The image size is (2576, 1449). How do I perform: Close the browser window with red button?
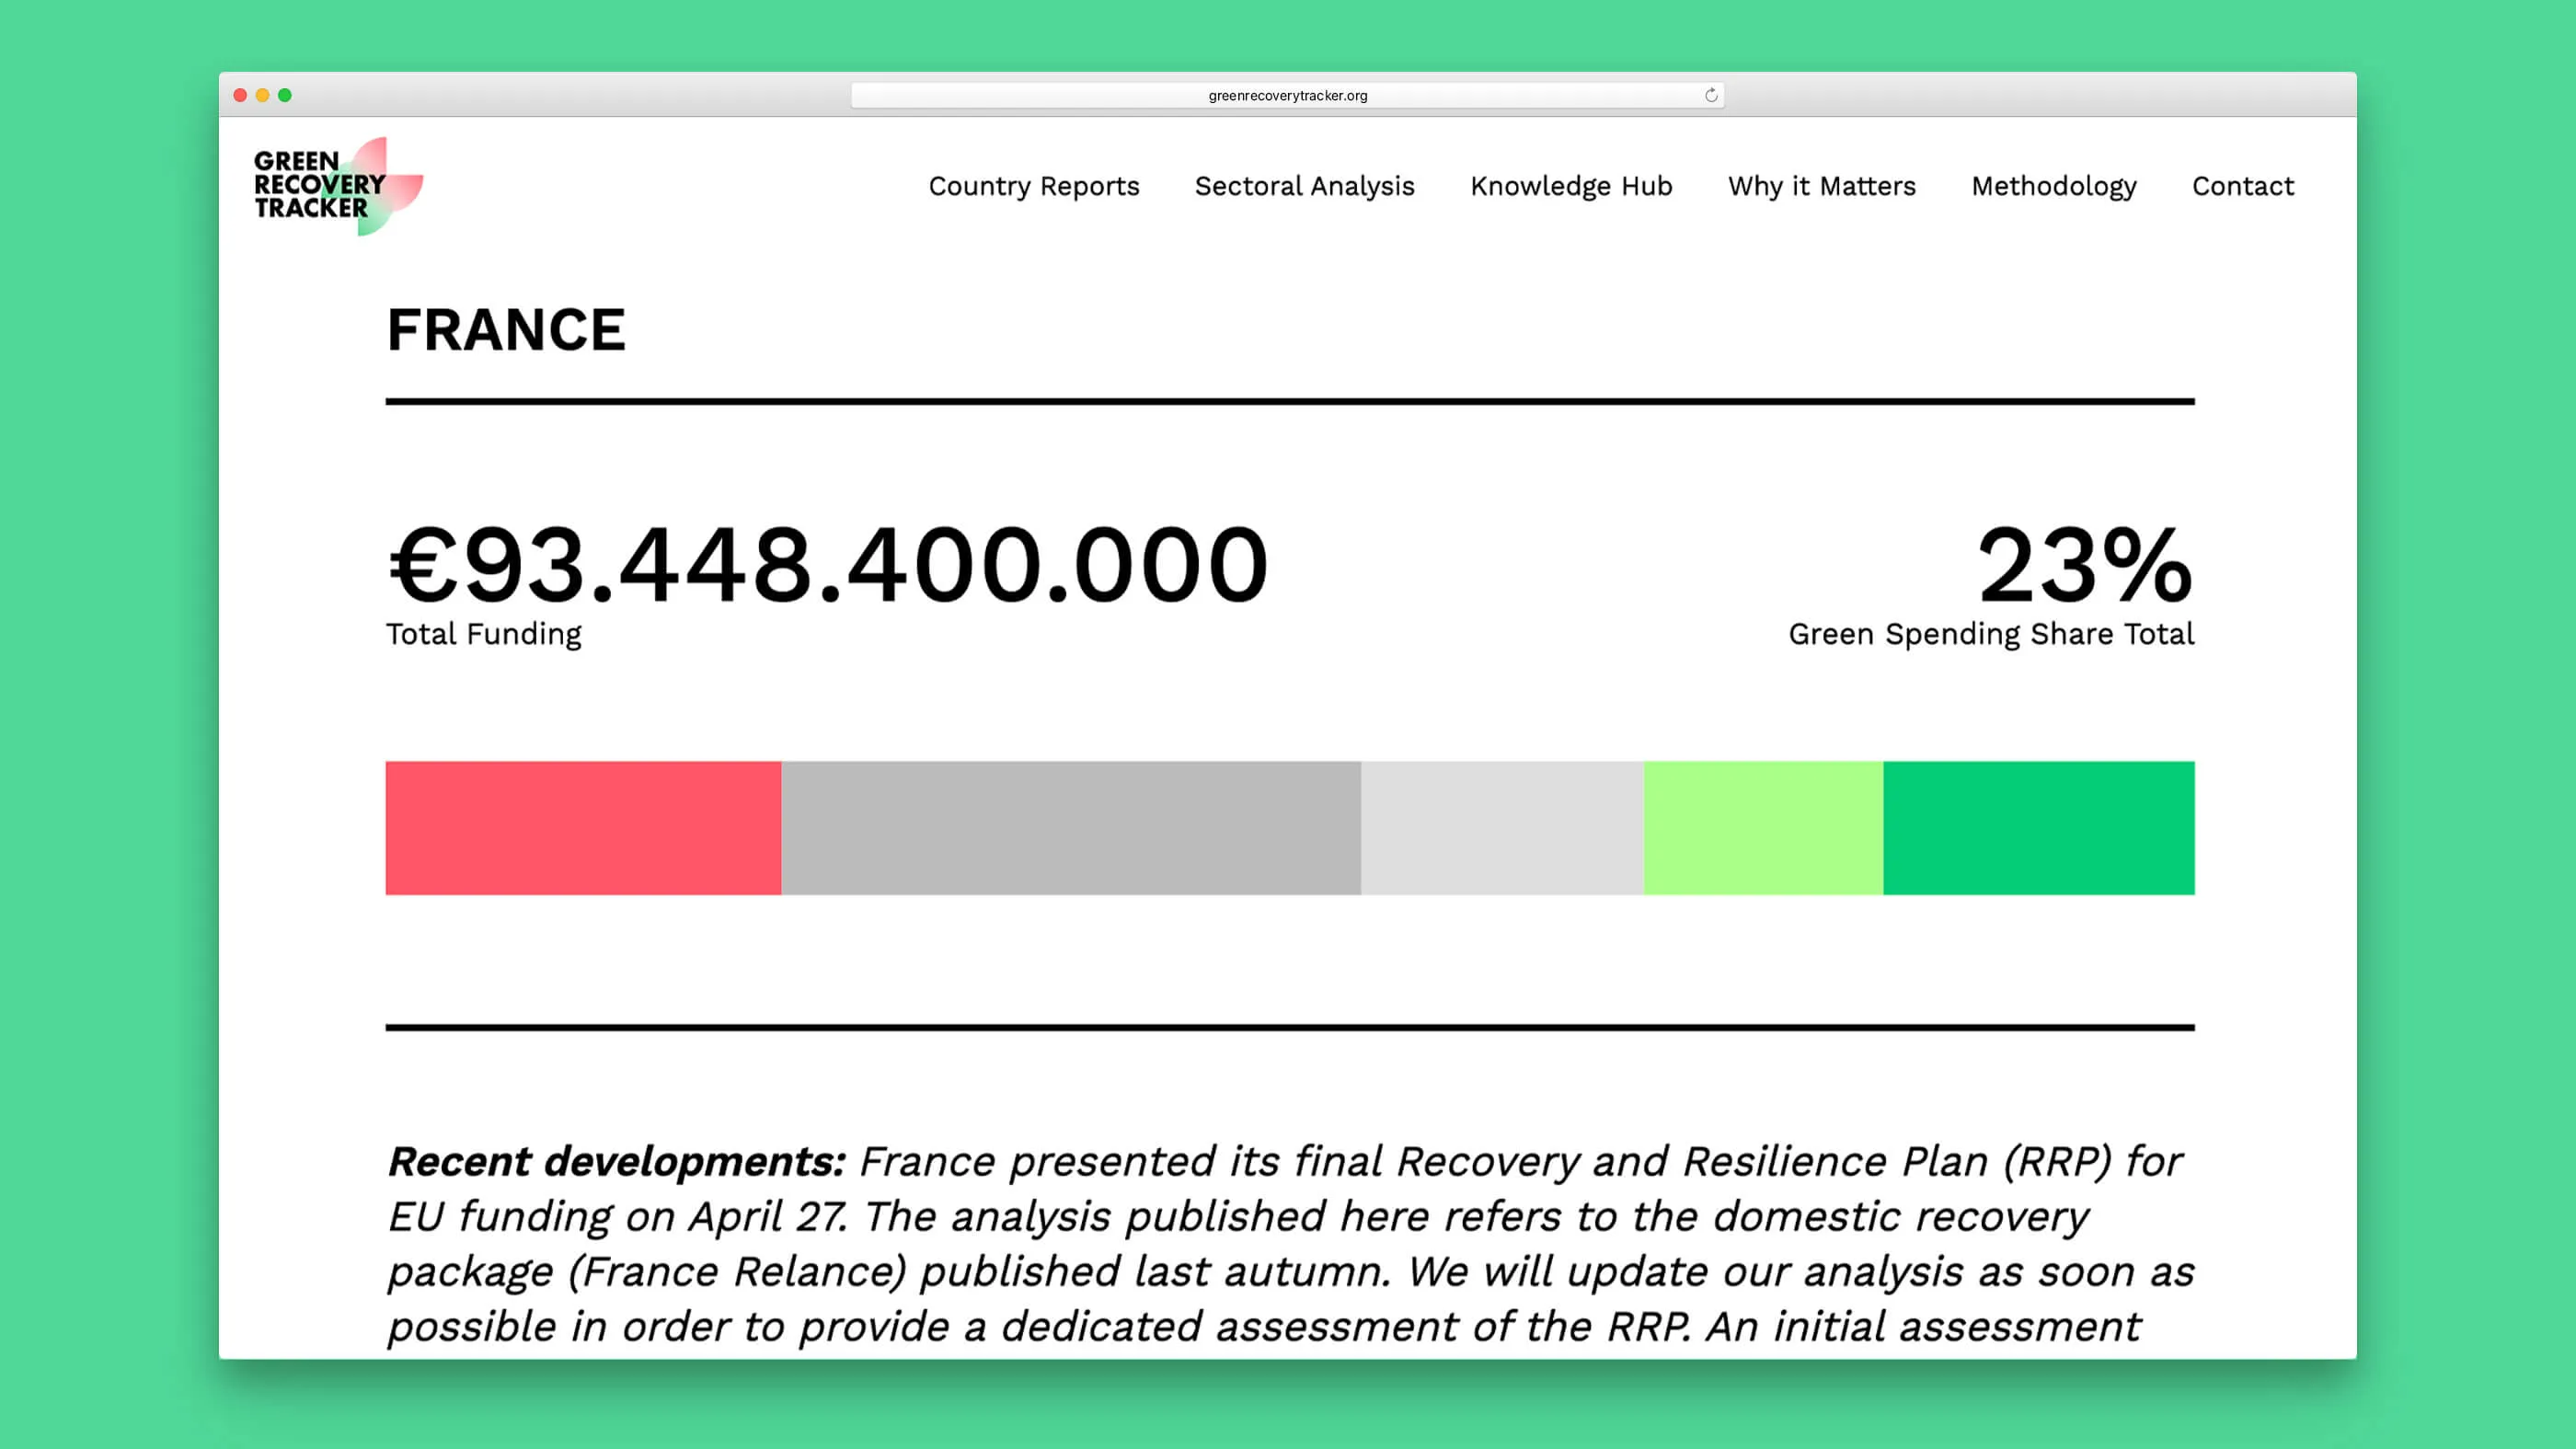[x=240, y=95]
